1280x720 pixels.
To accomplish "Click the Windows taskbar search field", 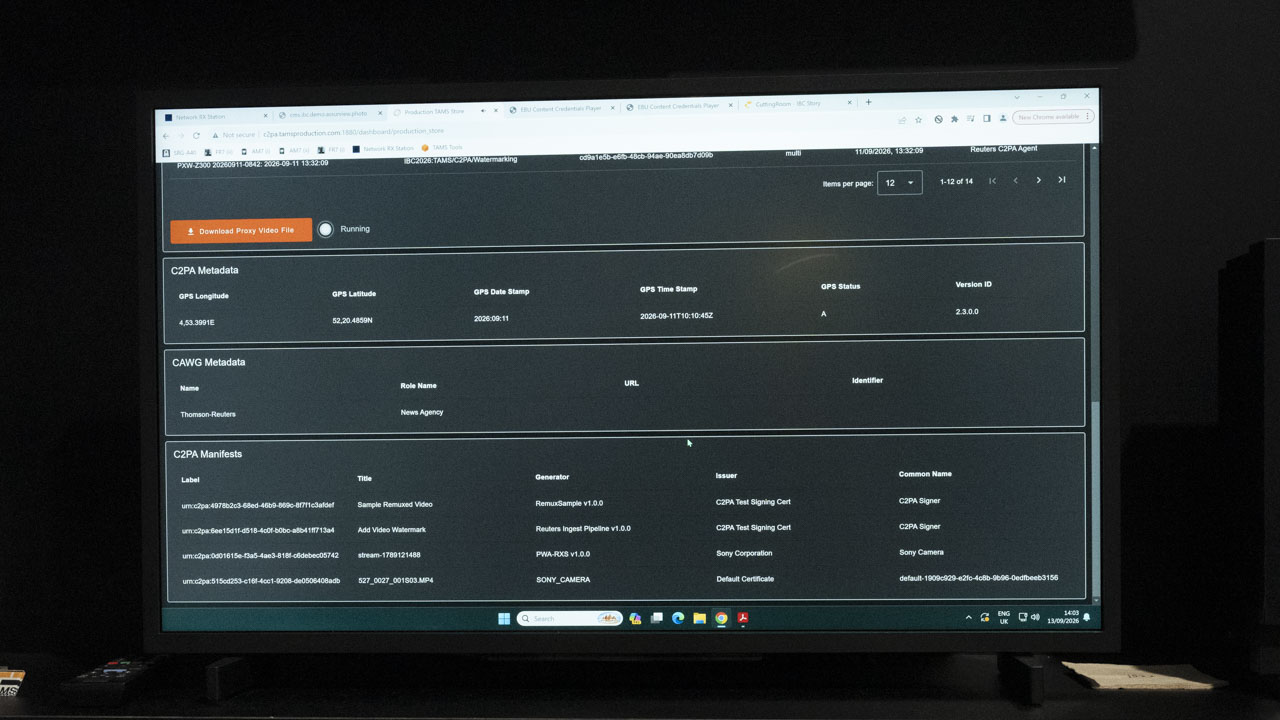I will pyautogui.click(x=570, y=618).
